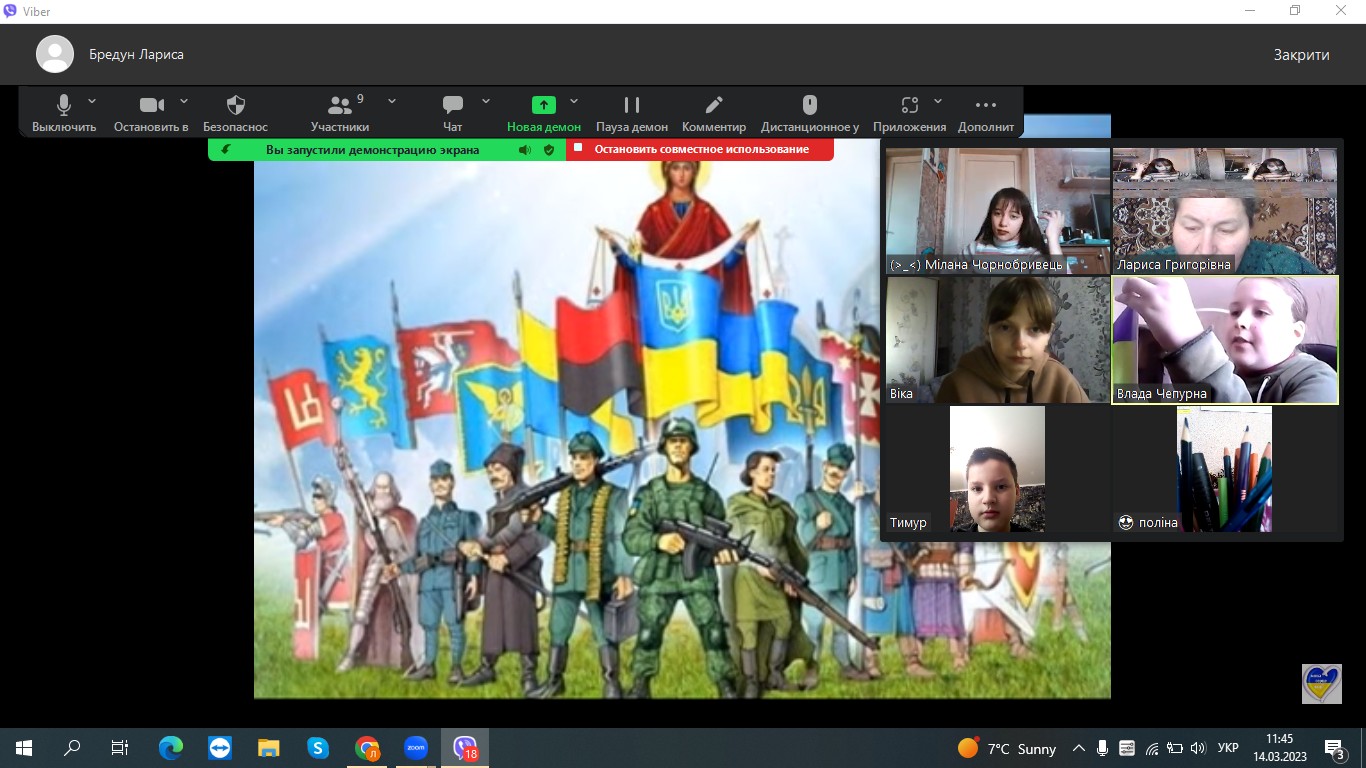Open TeamViewer from the taskbar
The height and width of the screenshot is (768, 1366).
coord(220,748)
